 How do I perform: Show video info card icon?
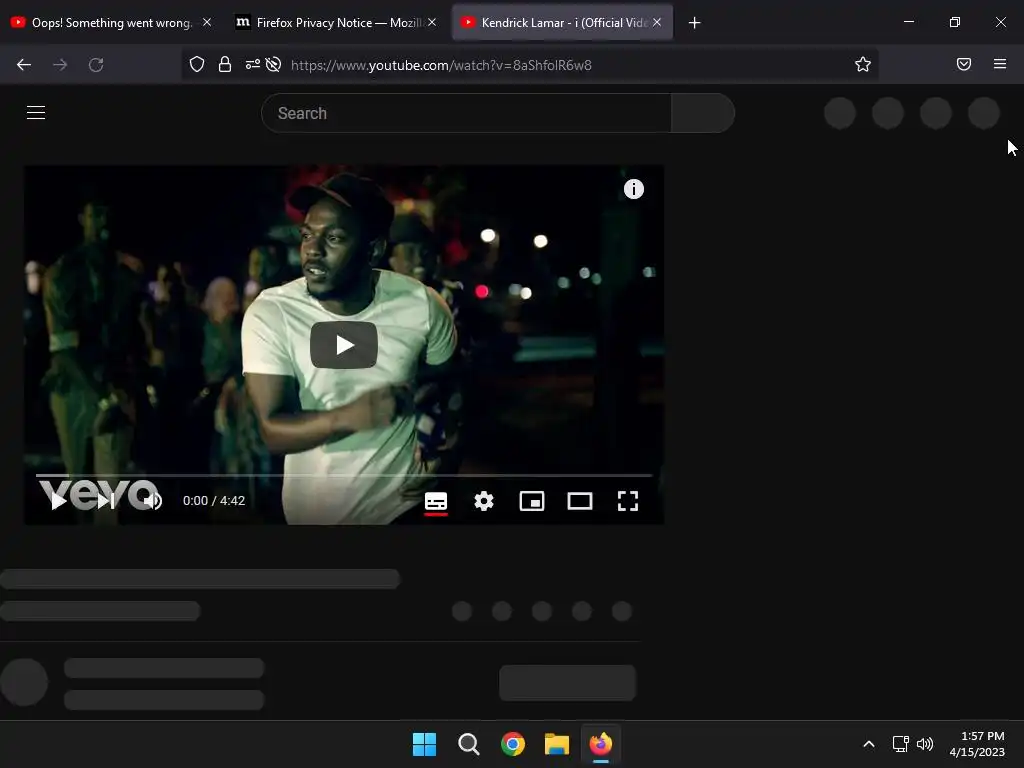pyautogui.click(x=633, y=189)
